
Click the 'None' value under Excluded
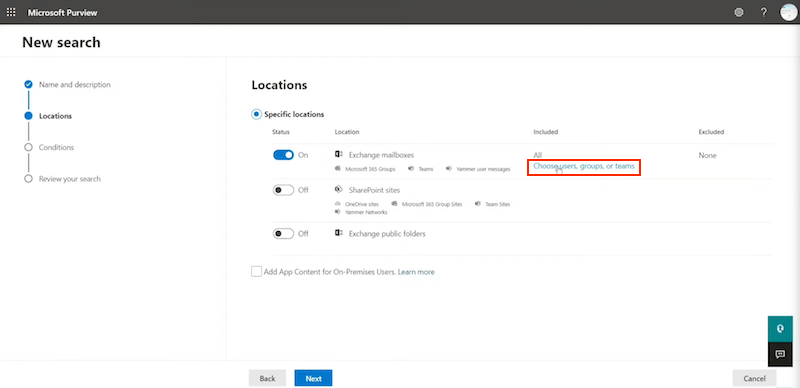click(x=707, y=155)
